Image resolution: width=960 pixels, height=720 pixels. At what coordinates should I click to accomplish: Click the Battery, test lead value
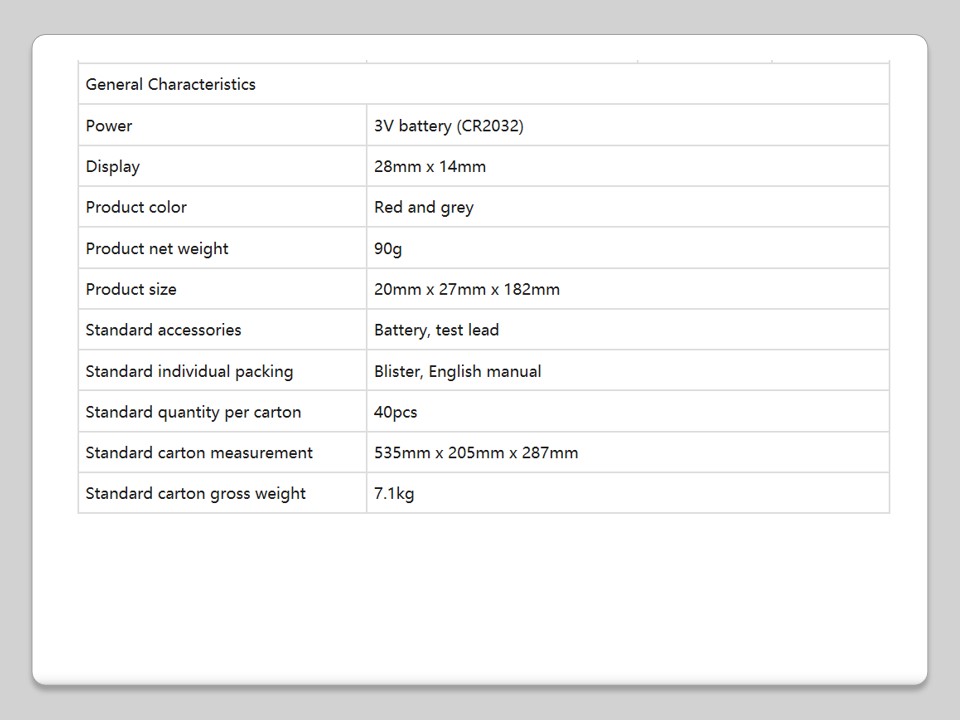pos(436,330)
